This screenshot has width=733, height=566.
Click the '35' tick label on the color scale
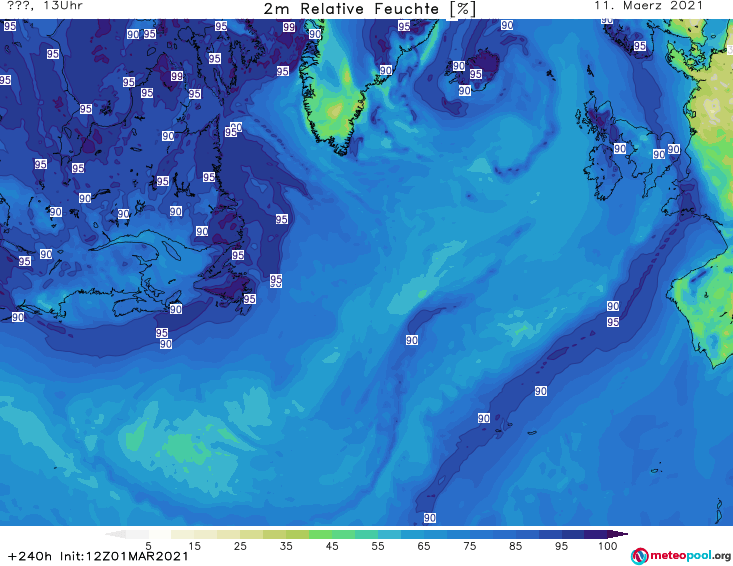click(286, 546)
